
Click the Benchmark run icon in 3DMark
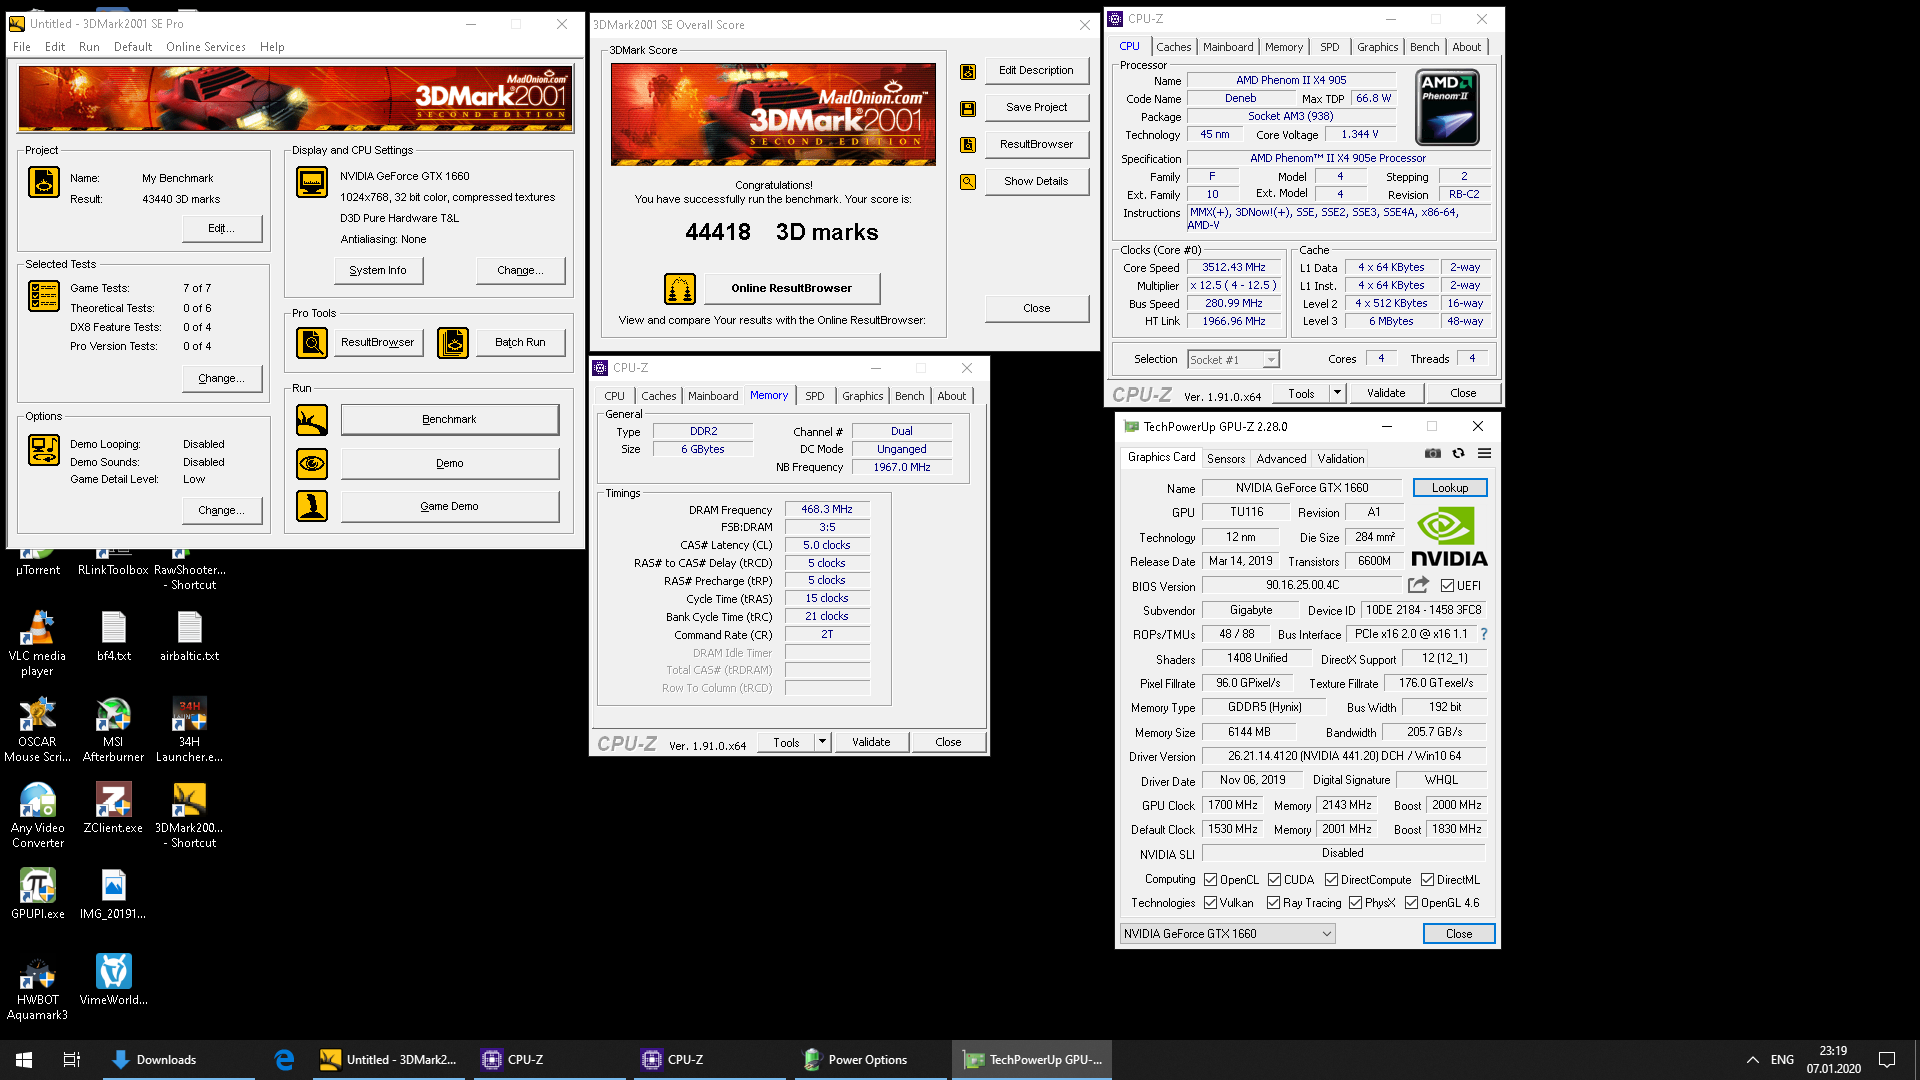point(312,420)
